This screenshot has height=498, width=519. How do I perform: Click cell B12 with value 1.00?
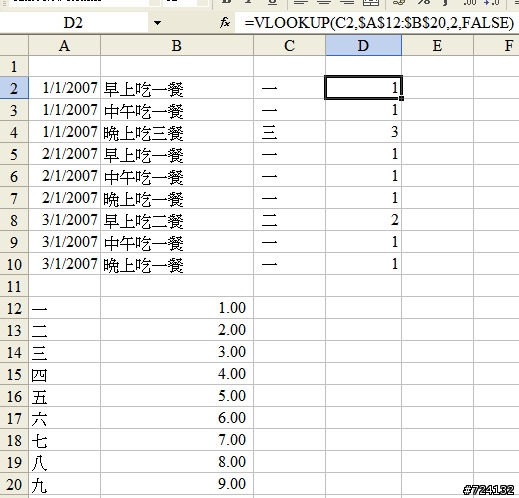pos(177,308)
